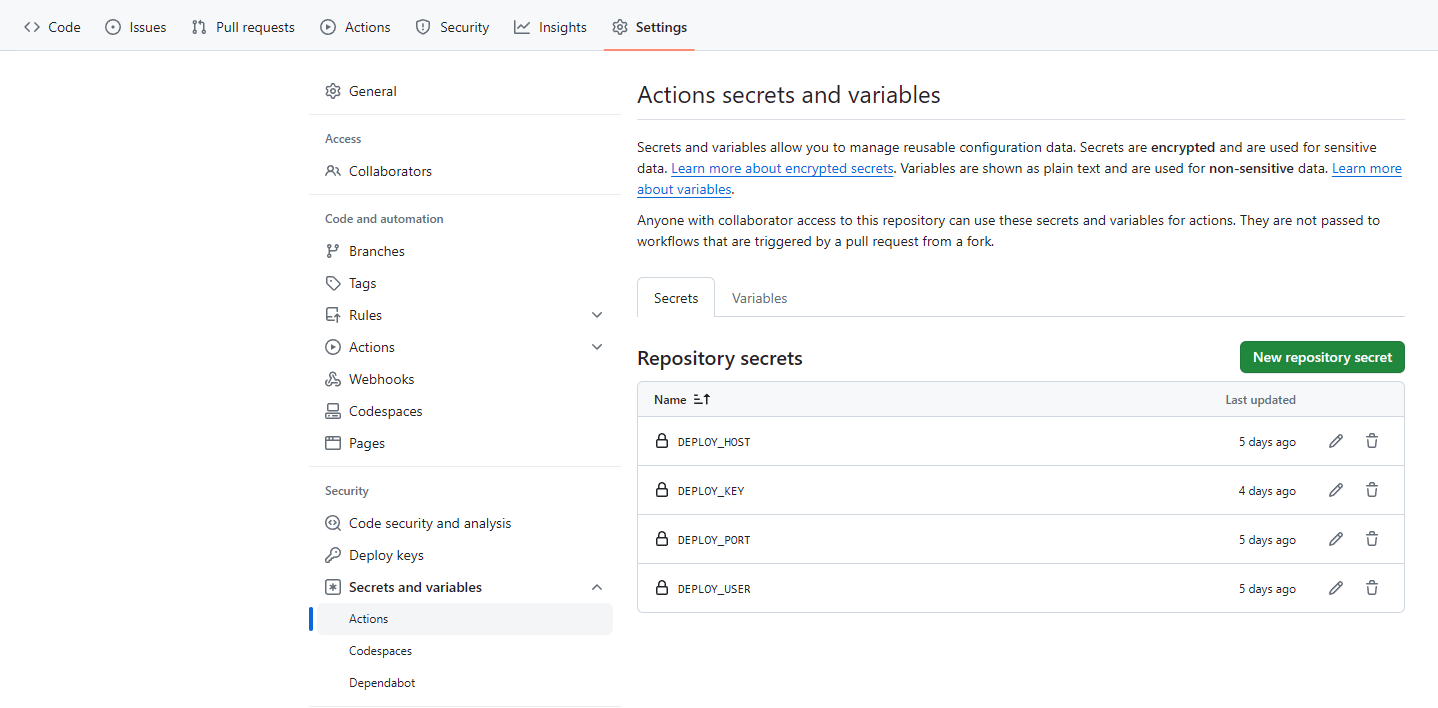The width and height of the screenshot is (1438, 708).
Task: Edit the DEPLOY_USER secret via pencil icon
Action: point(1335,588)
